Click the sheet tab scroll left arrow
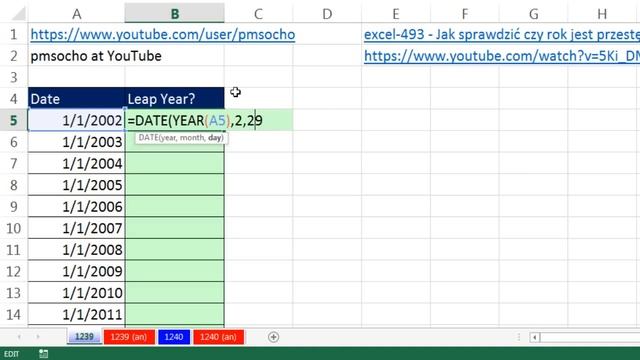640x360 pixels. [x=19, y=337]
